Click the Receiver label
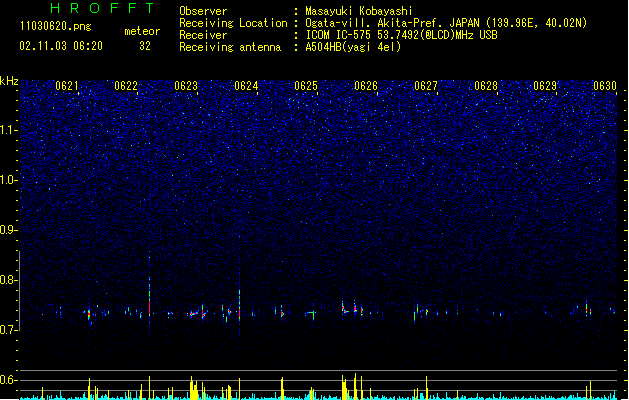This screenshot has width=629, height=400. (x=203, y=35)
